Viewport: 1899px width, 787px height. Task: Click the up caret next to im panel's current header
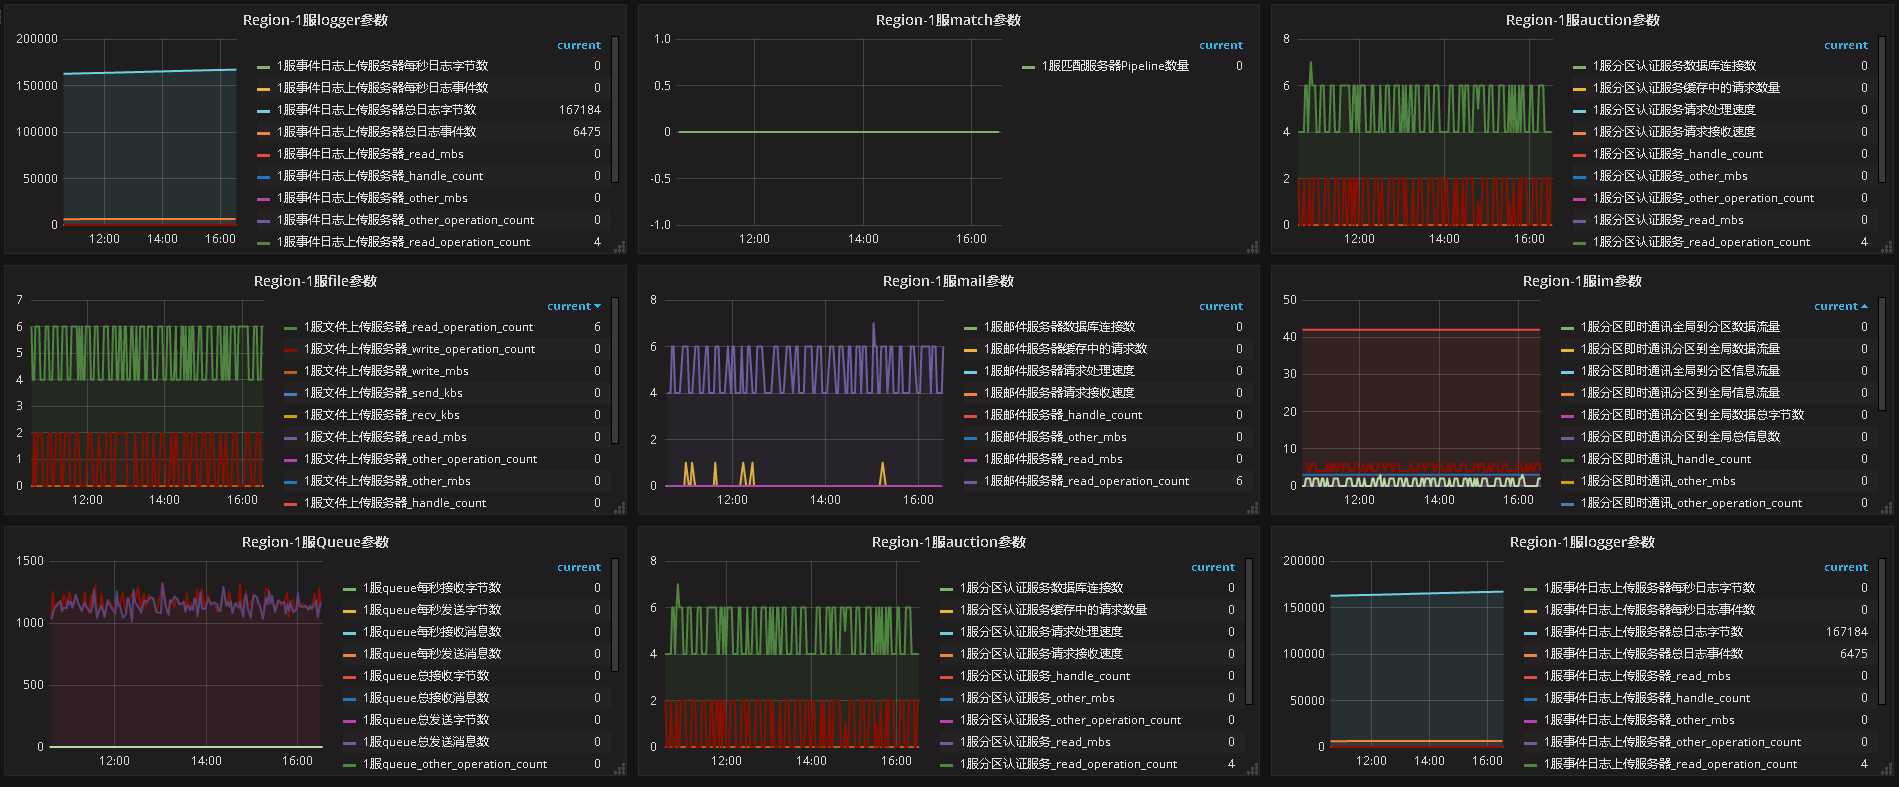pyautogui.click(x=1865, y=307)
